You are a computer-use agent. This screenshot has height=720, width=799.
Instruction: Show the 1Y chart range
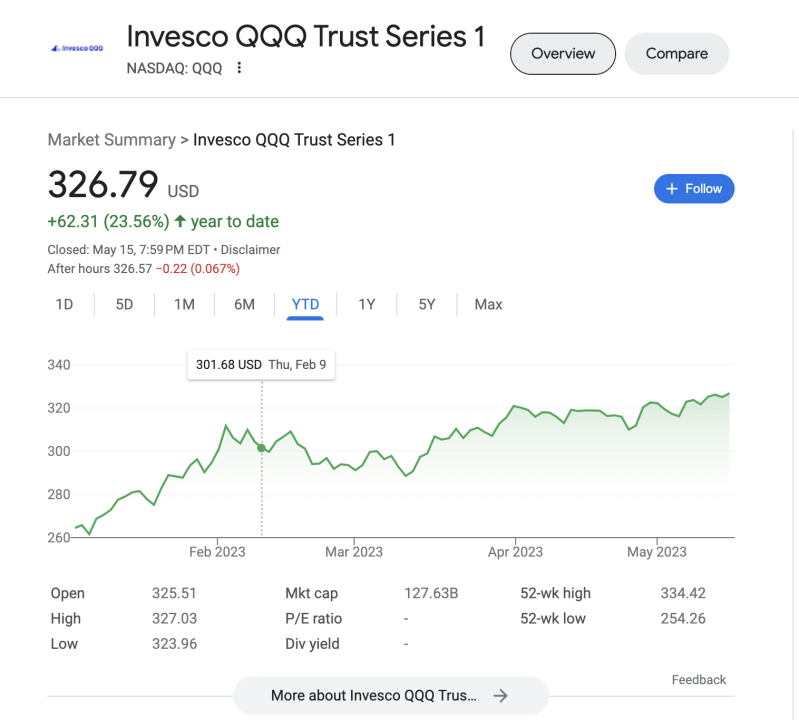click(367, 304)
